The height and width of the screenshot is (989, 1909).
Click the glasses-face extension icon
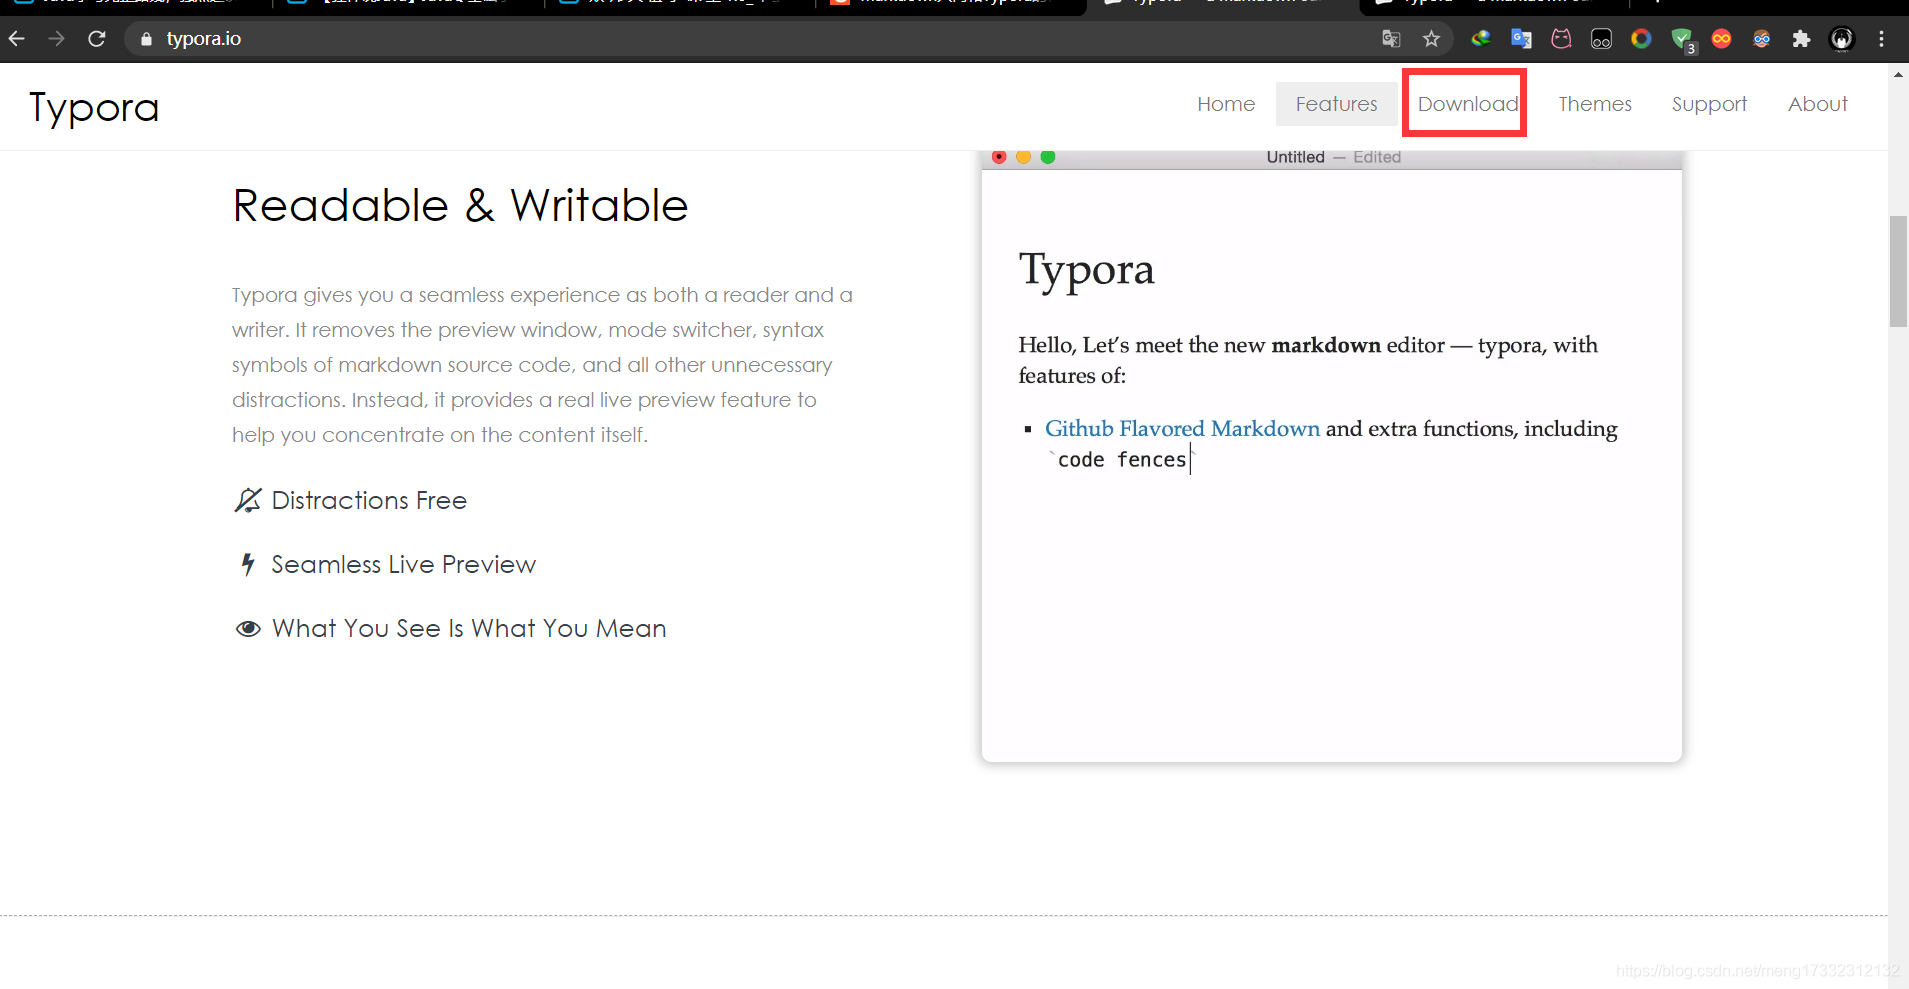1761,39
